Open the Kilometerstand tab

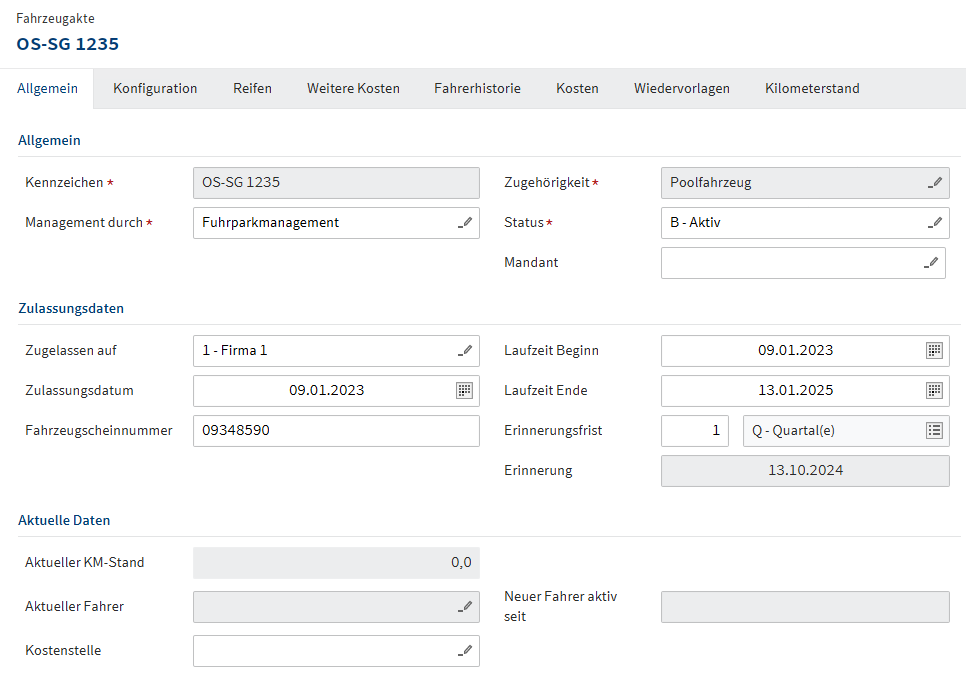coord(812,88)
